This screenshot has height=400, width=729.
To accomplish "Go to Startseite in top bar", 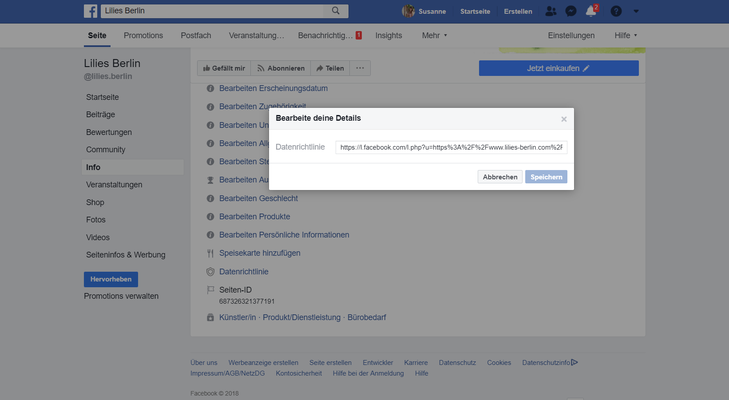I will tap(475, 11).
